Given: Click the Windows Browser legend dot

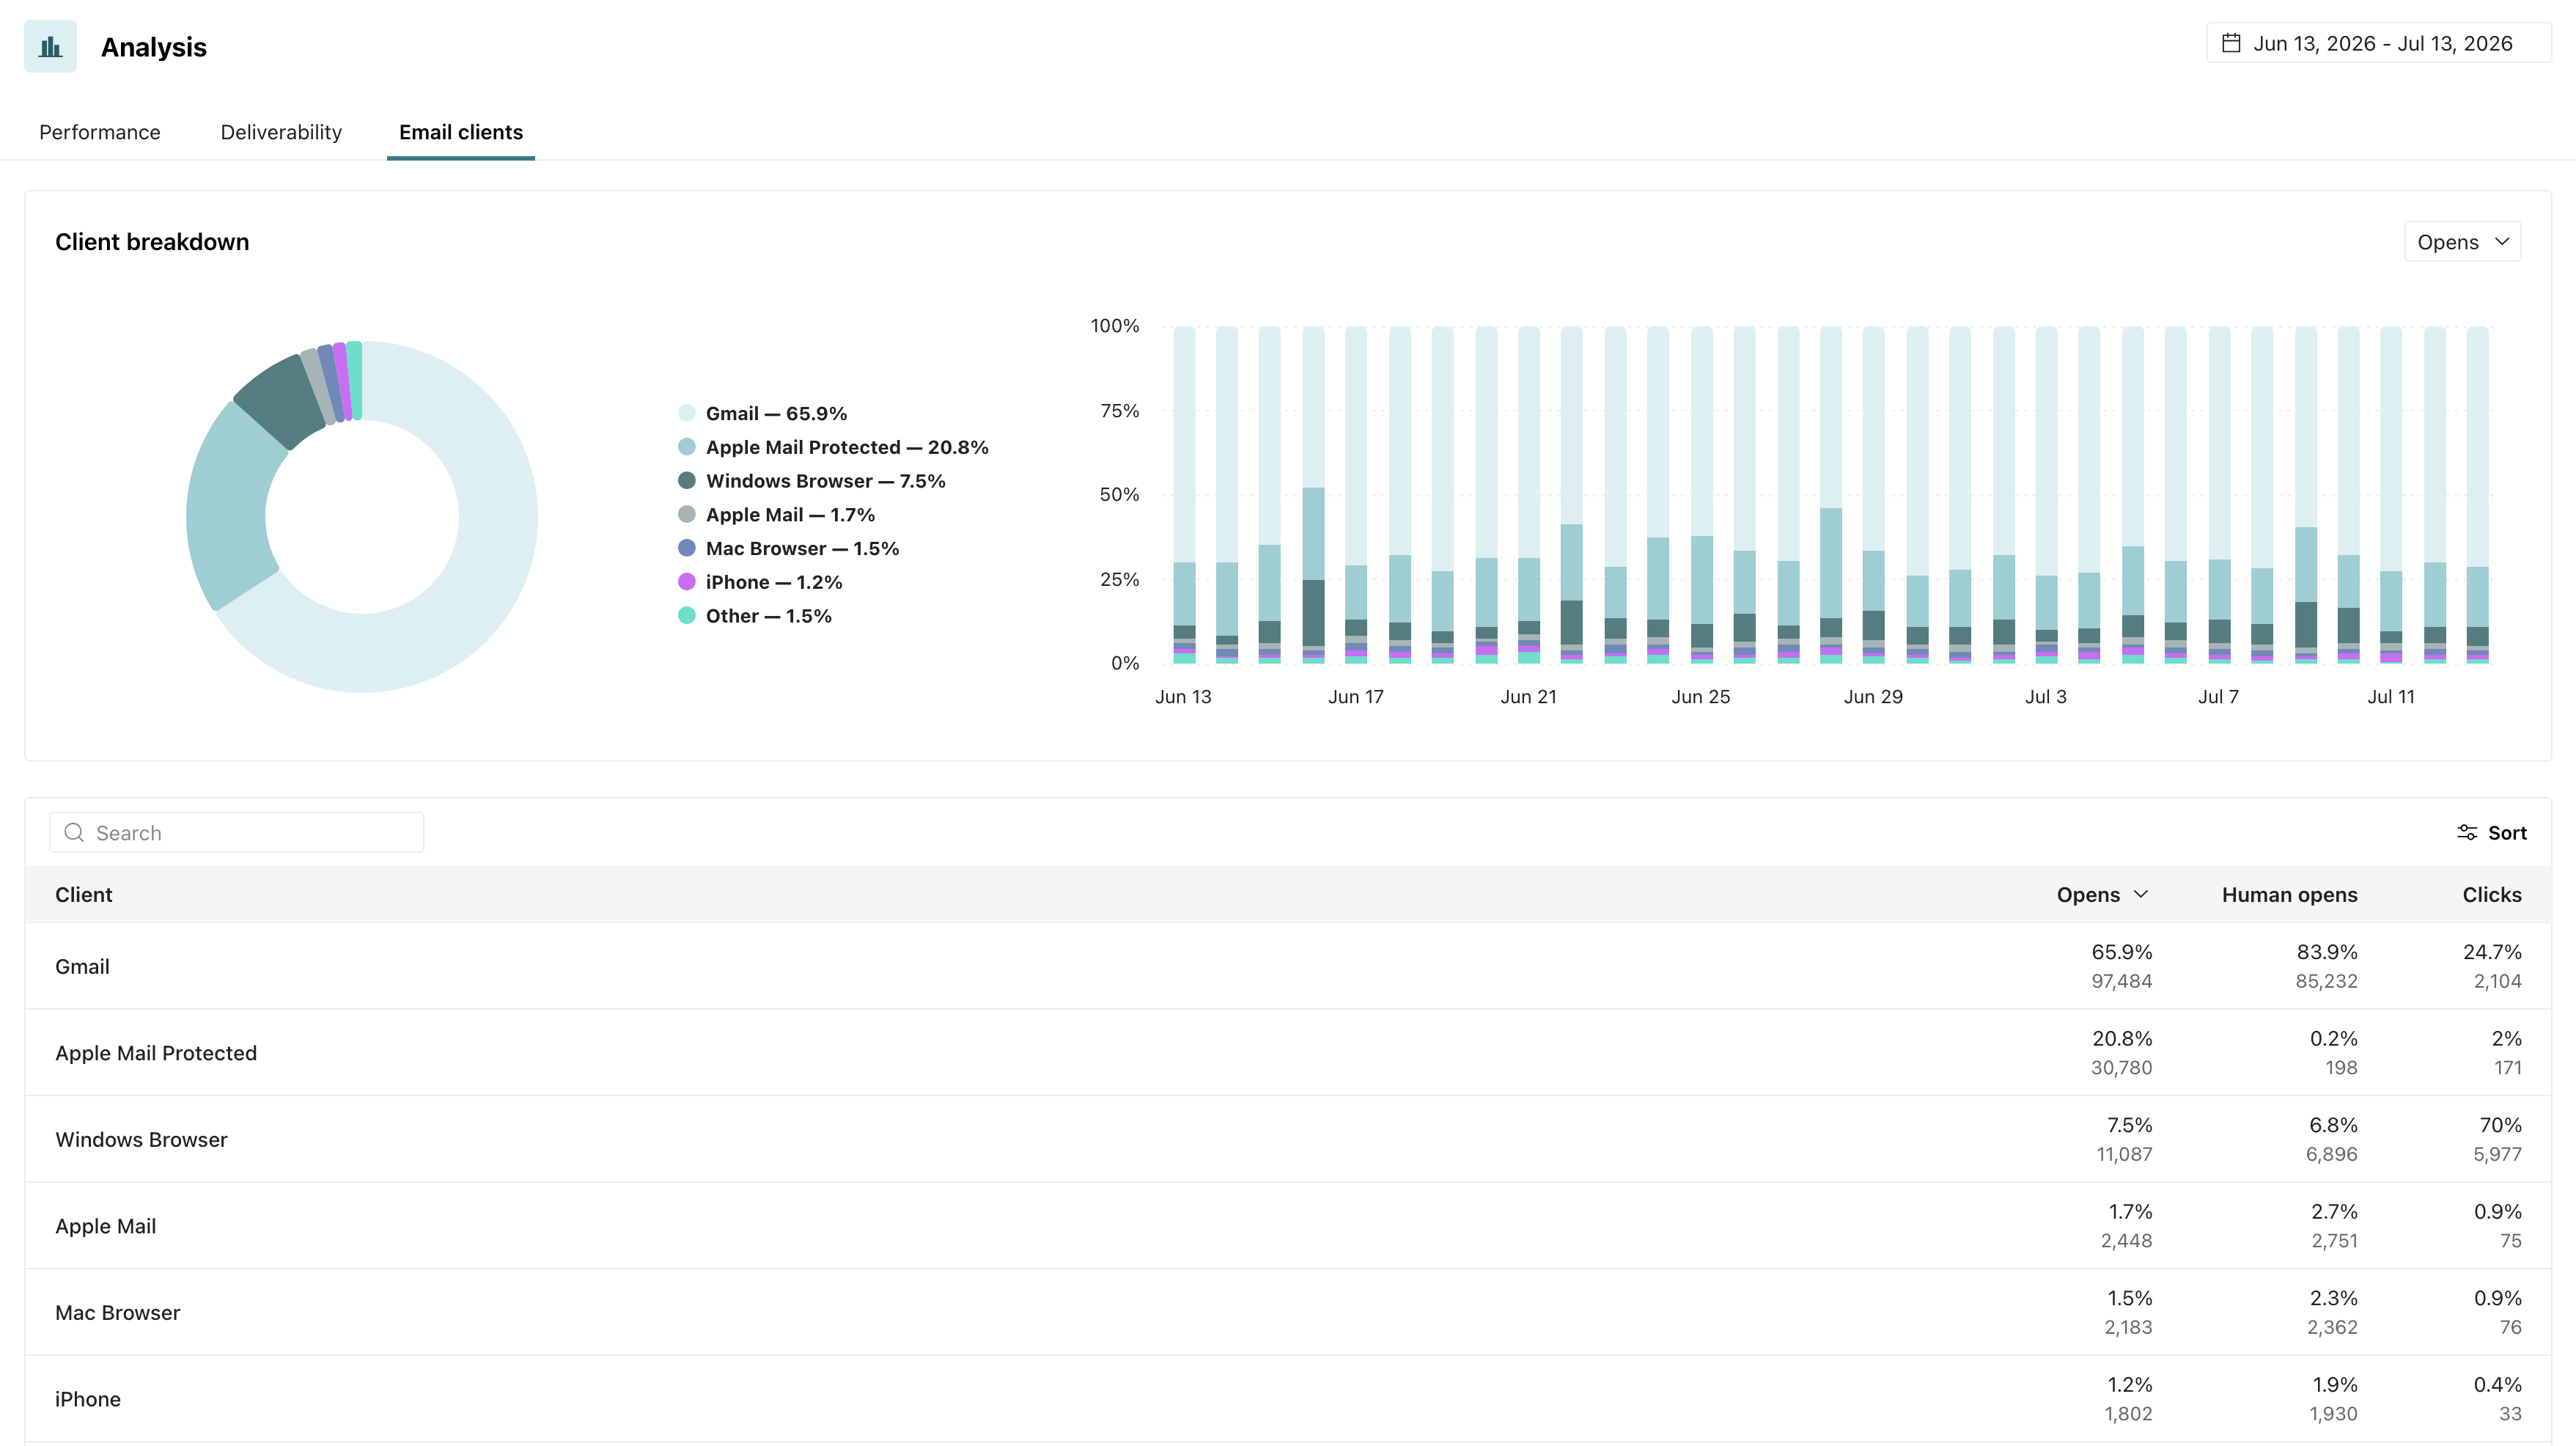Looking at the screenshot, I should 687,481.
